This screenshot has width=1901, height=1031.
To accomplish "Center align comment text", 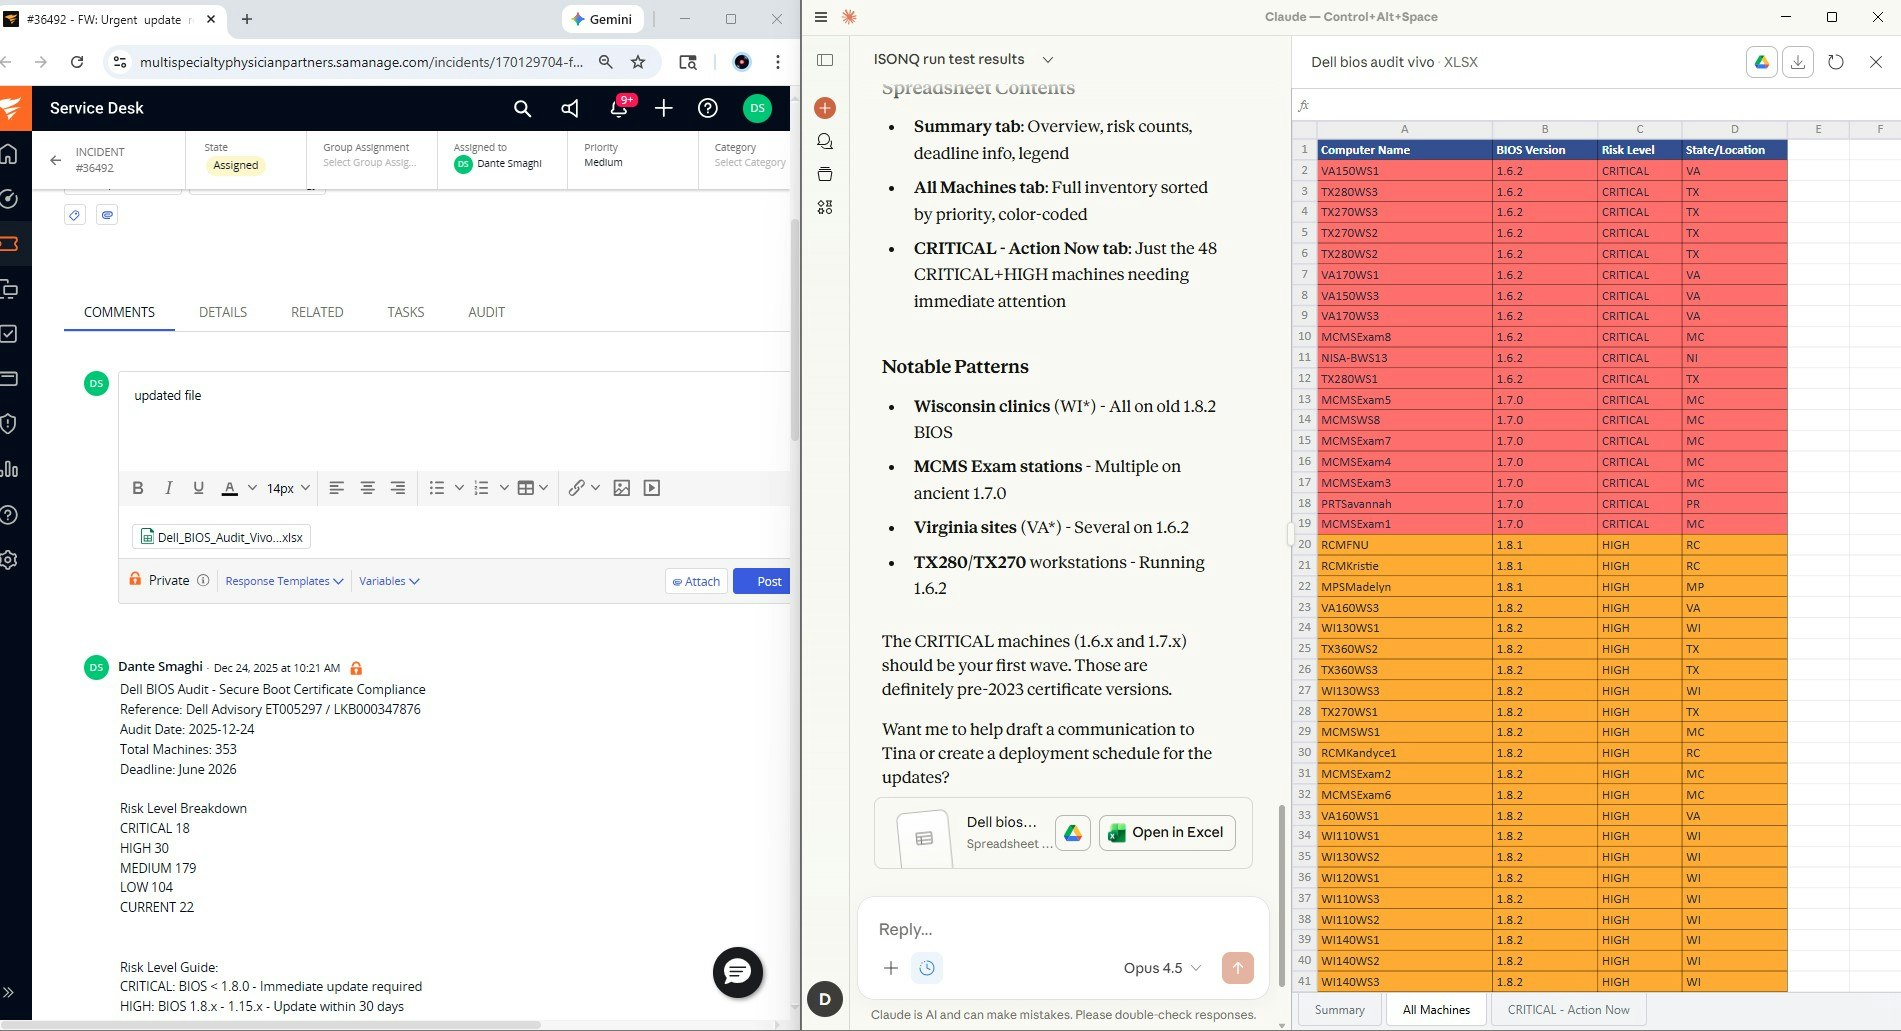I will pos(368,488).
